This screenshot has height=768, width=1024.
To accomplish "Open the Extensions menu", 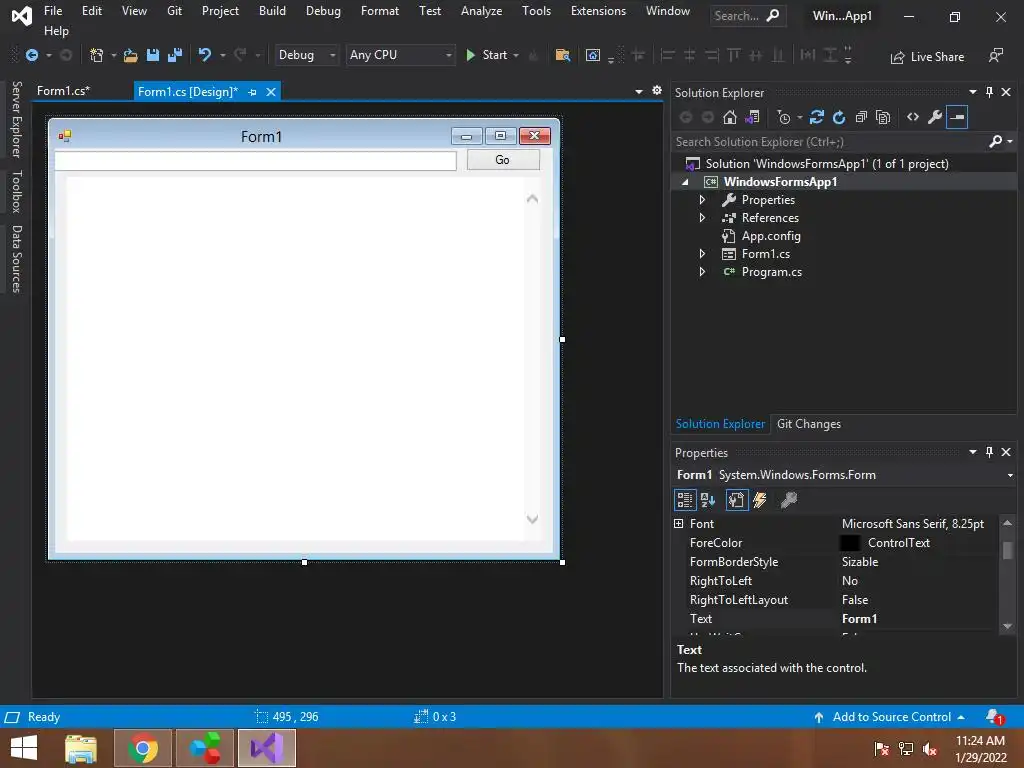I will pyautogui.click(x=598, y=11).
